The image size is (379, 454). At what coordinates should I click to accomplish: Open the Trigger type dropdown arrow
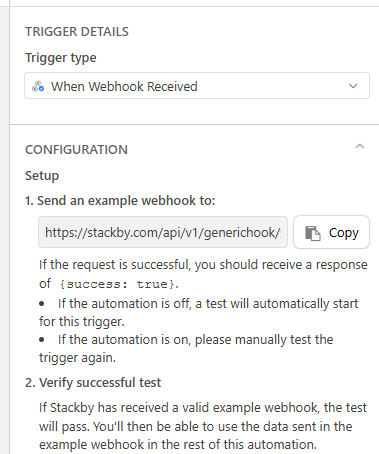pos(353,86)
